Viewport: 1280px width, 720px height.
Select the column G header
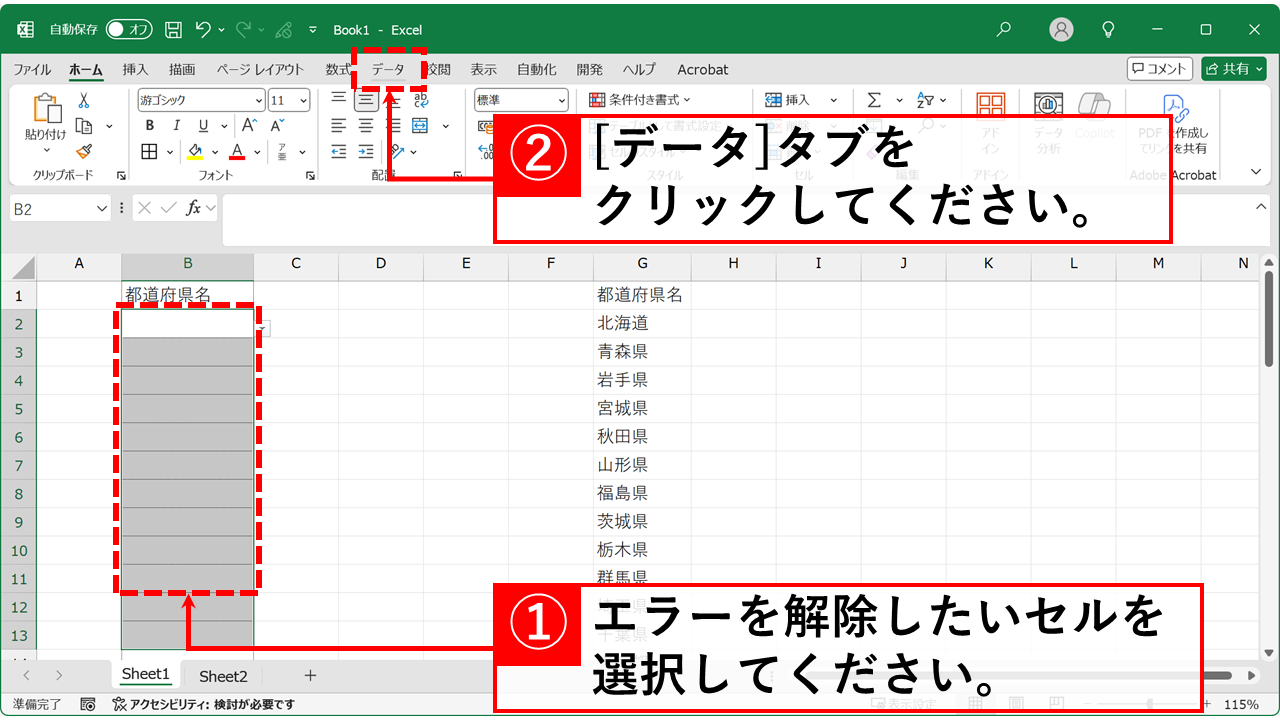coord(642,263)
